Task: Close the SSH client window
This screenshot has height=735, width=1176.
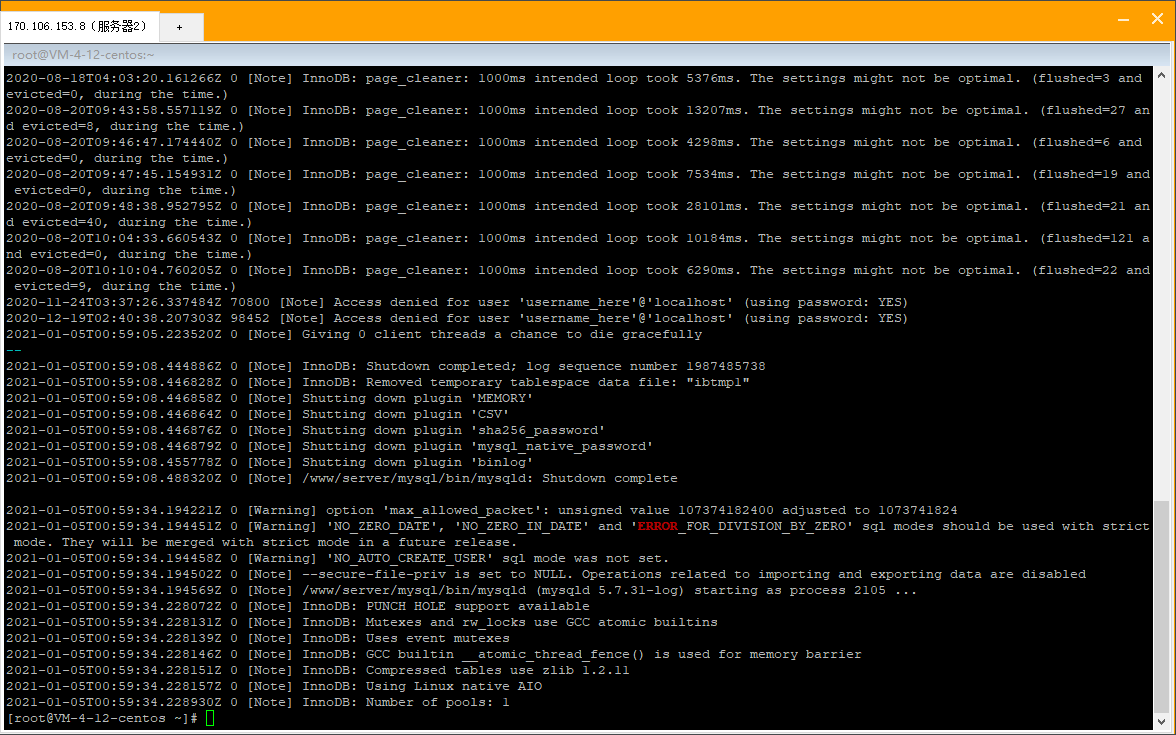Action: (x=1157, y=19)
